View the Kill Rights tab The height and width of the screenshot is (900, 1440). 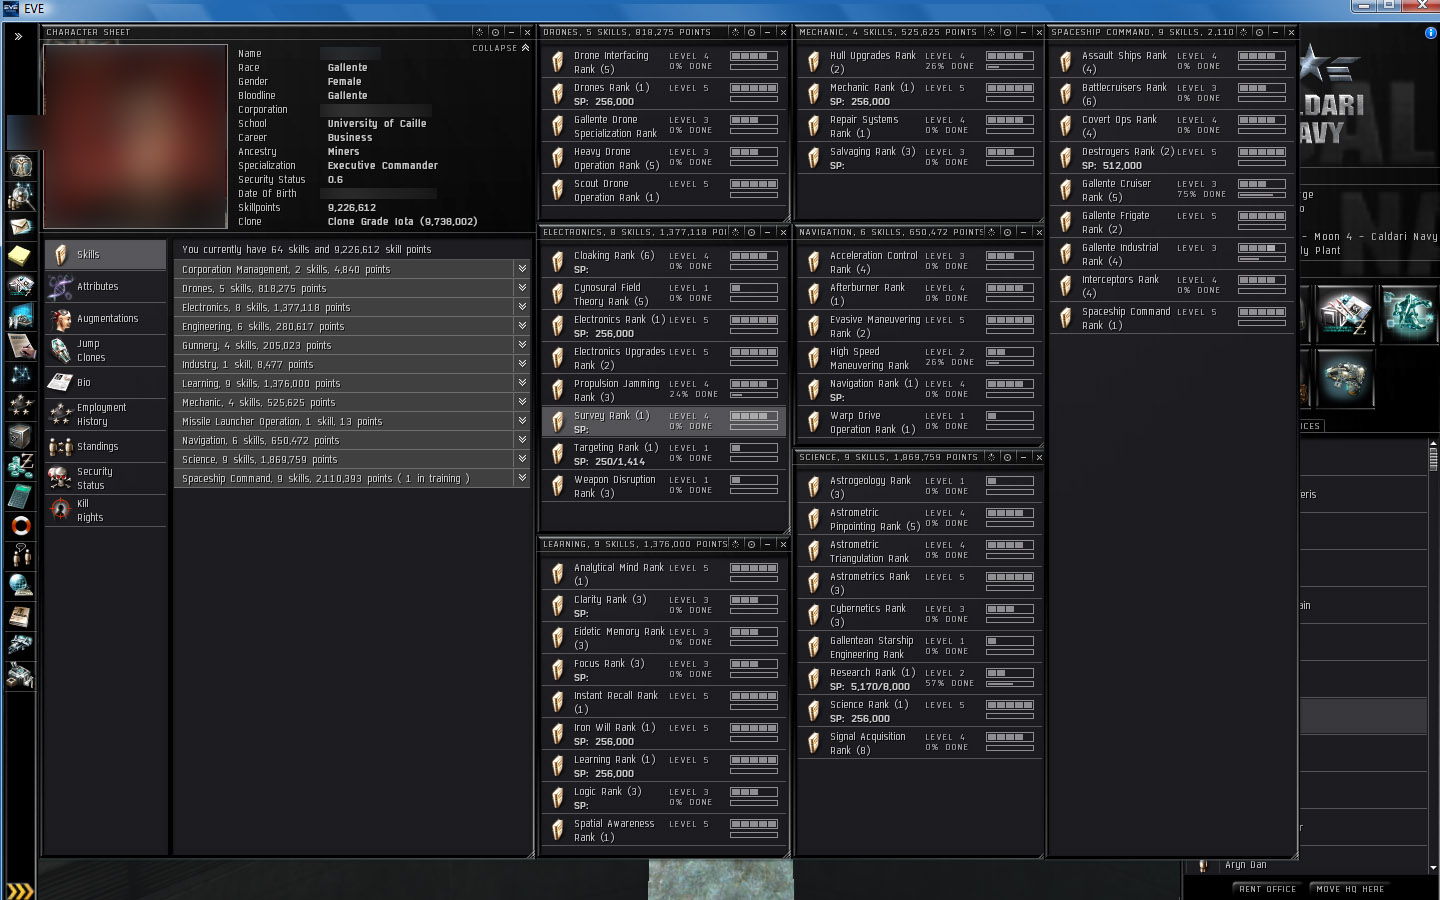[x=105, y=511]
